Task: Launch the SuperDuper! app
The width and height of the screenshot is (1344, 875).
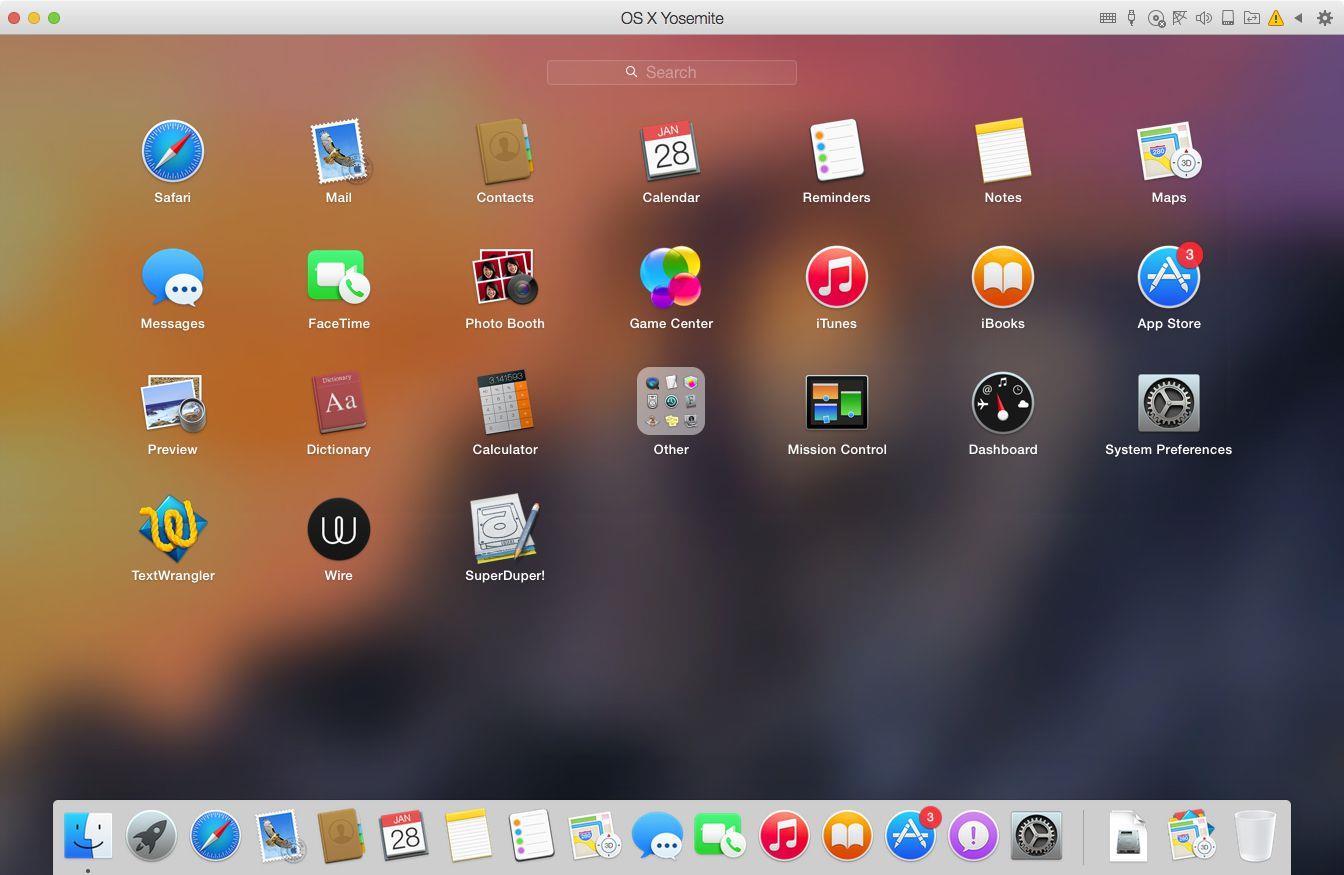Action: pos(504,530)
